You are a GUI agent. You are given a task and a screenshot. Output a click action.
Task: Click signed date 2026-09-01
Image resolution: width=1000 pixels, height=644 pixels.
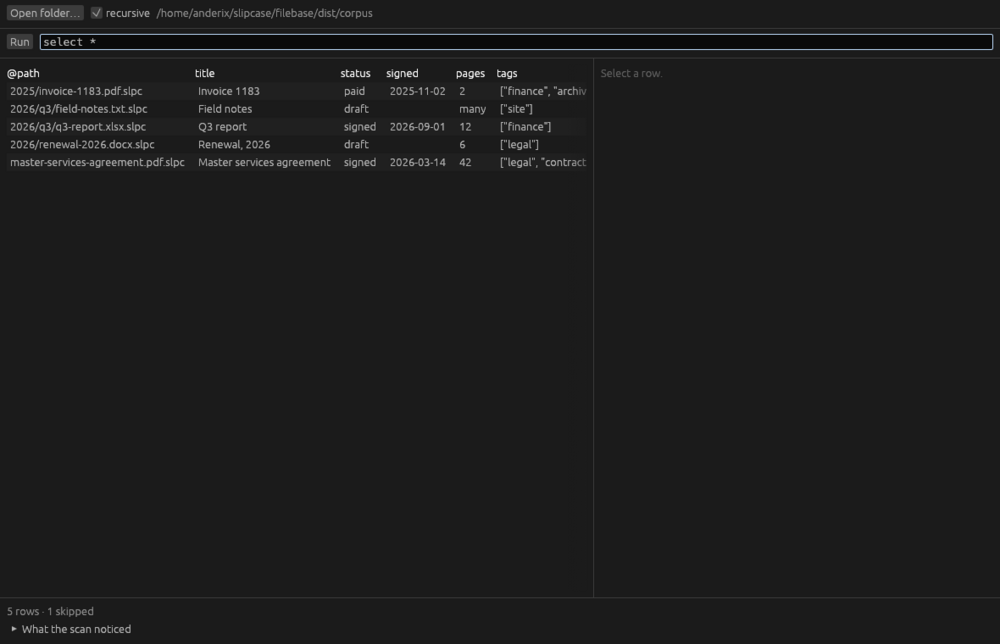(x=418, y=127)
